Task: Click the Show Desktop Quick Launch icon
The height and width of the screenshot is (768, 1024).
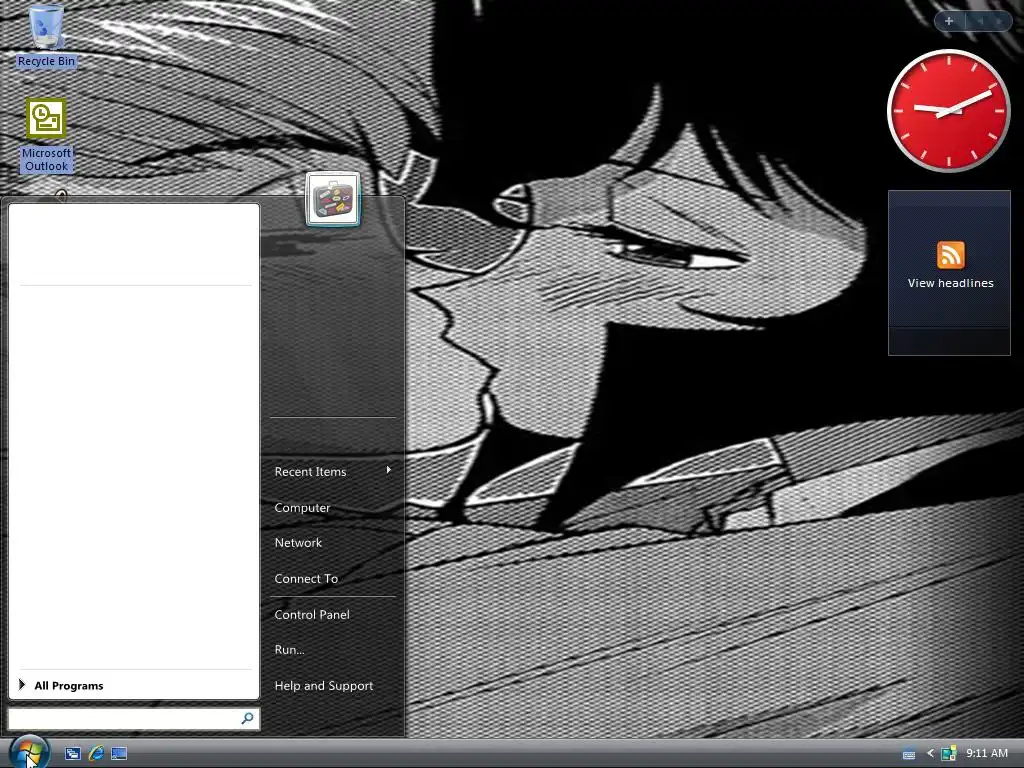Action: 119,754
